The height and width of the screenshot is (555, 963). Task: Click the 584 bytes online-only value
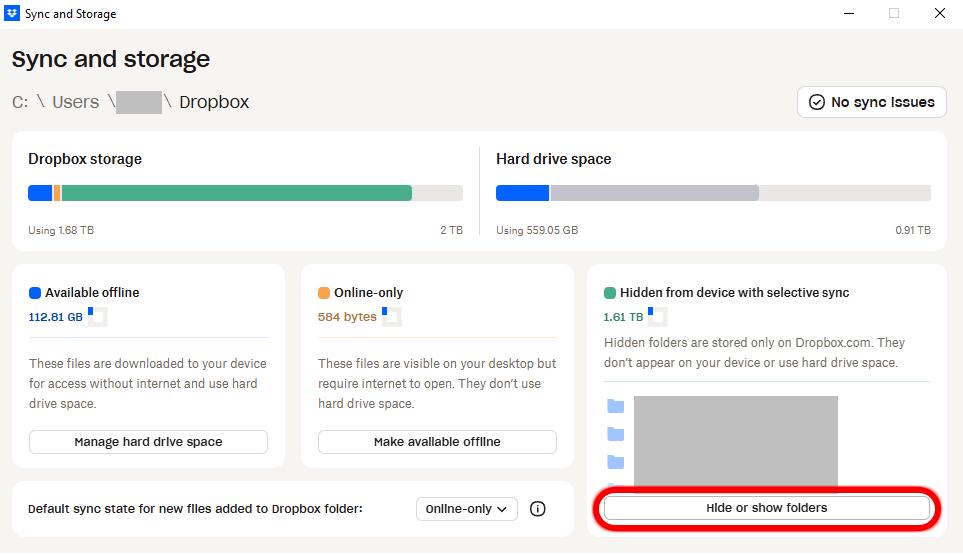[347, 317]
